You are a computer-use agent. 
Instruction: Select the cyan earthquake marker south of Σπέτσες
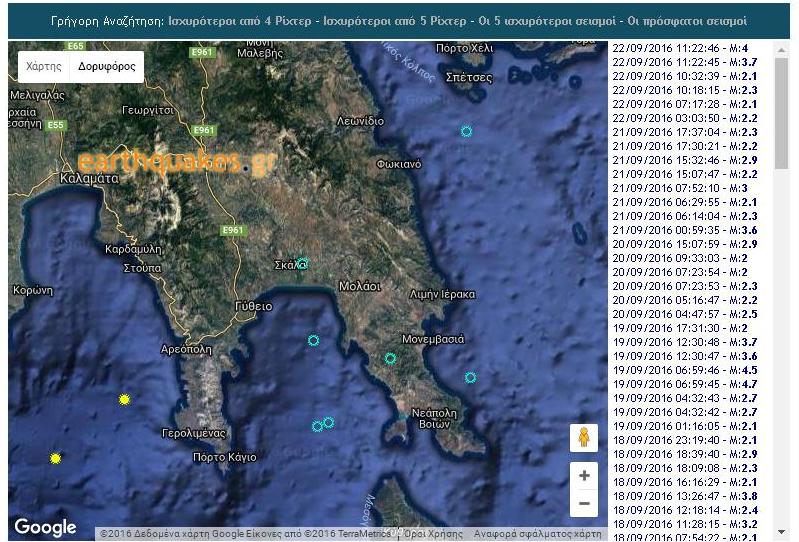465,131
